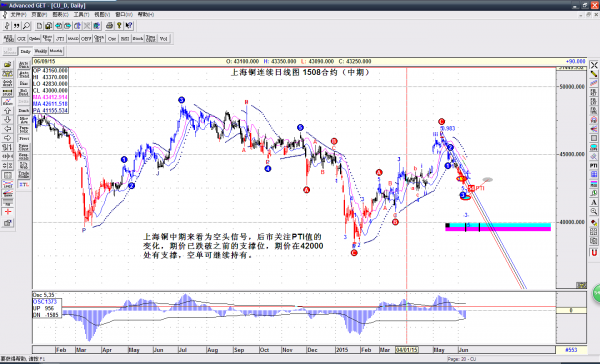Open the new blank page icon

[x=39, y=26]
